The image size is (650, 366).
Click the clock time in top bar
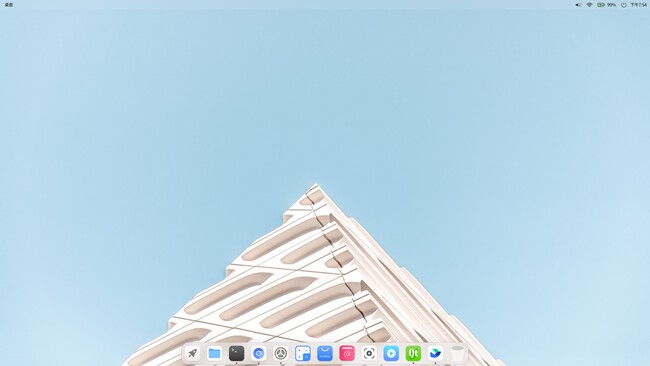638,5
